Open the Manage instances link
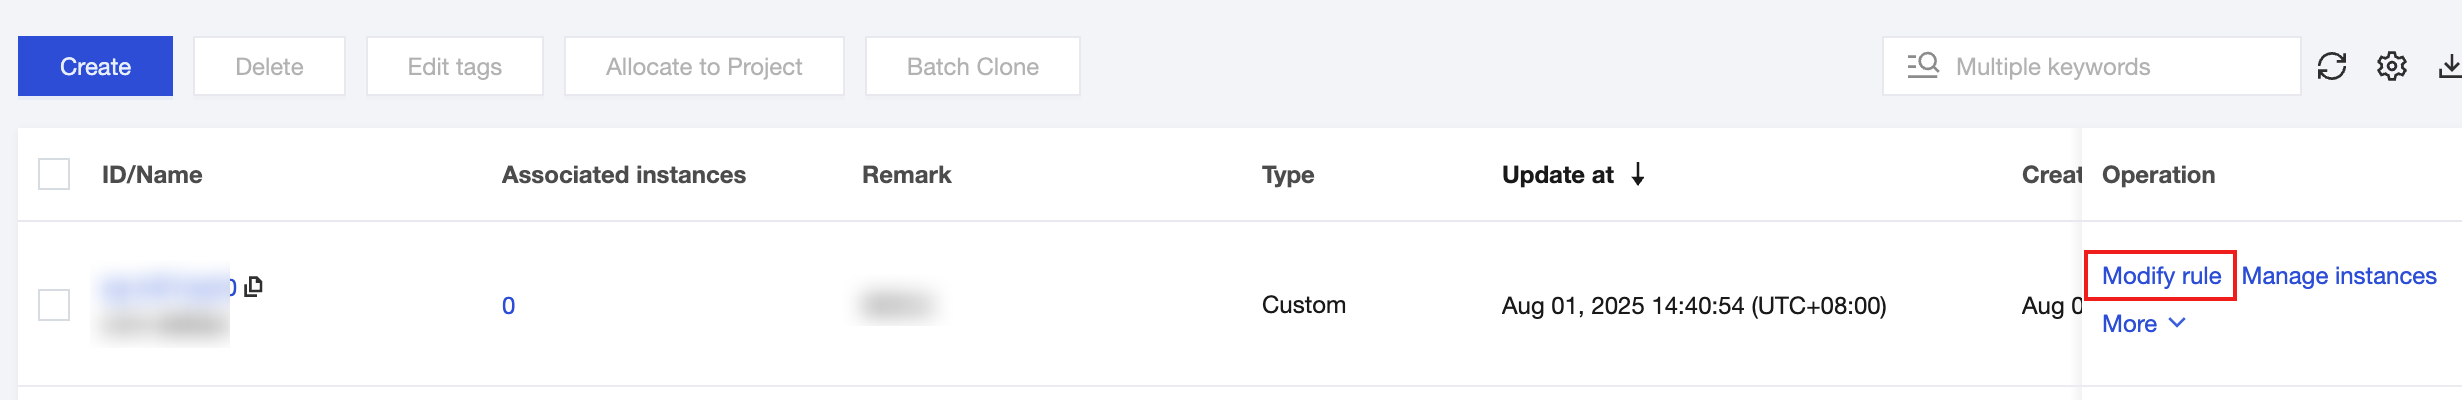The width and height of the screenshot is (2462, 400). click(x=2339, y=276)
